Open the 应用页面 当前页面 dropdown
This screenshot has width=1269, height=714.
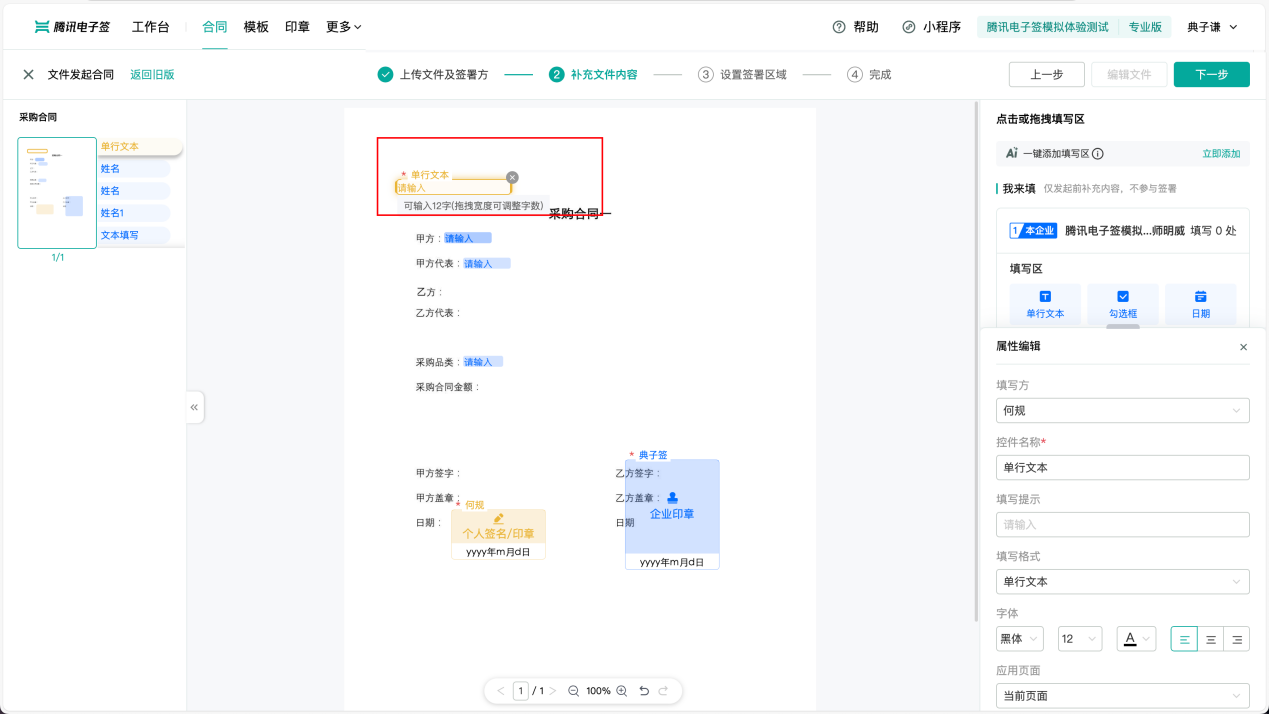(1122, 695)
